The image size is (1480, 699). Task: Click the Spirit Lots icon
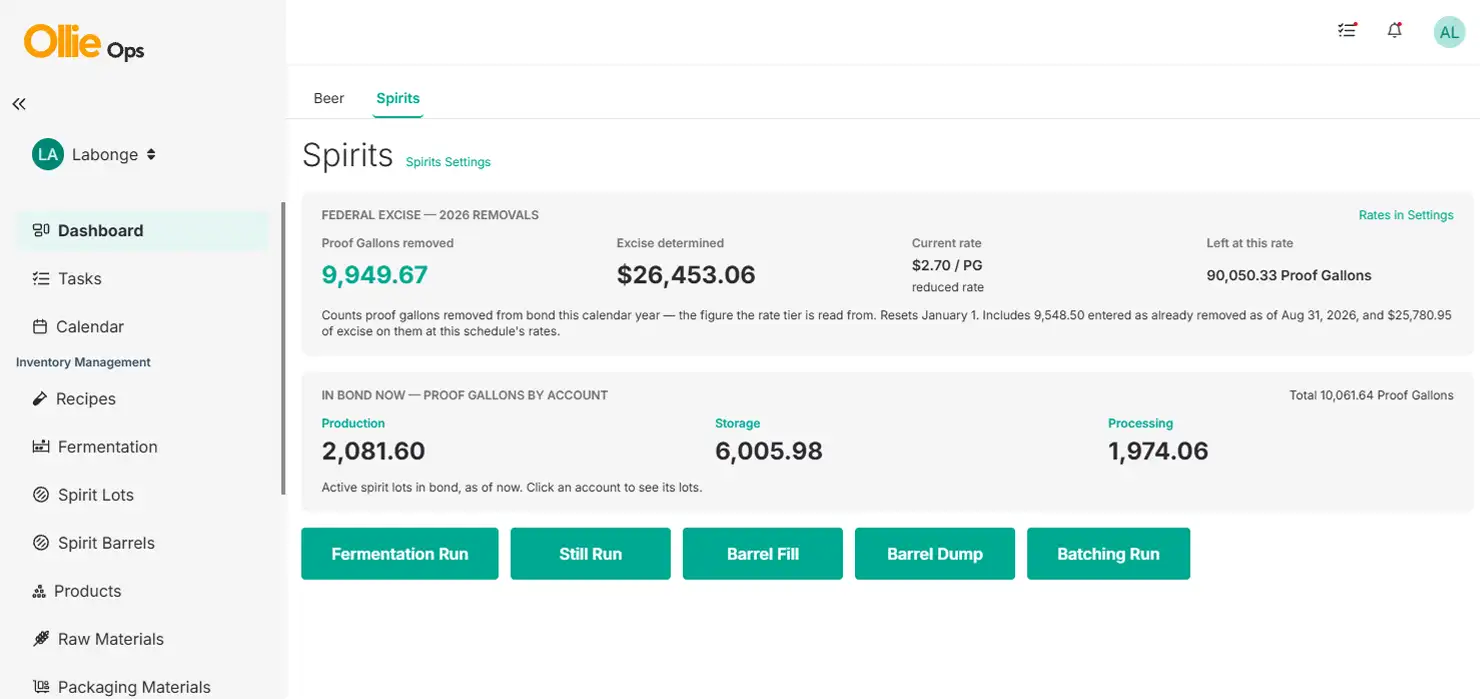coord(41,495)
